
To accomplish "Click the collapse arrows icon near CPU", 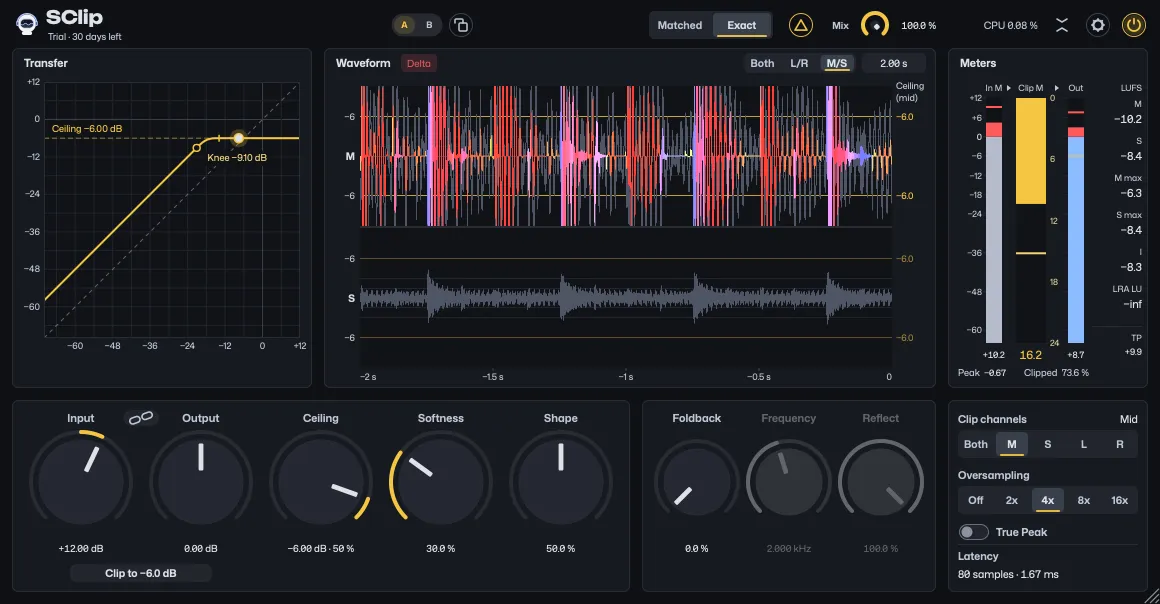I will point(1062,25).
